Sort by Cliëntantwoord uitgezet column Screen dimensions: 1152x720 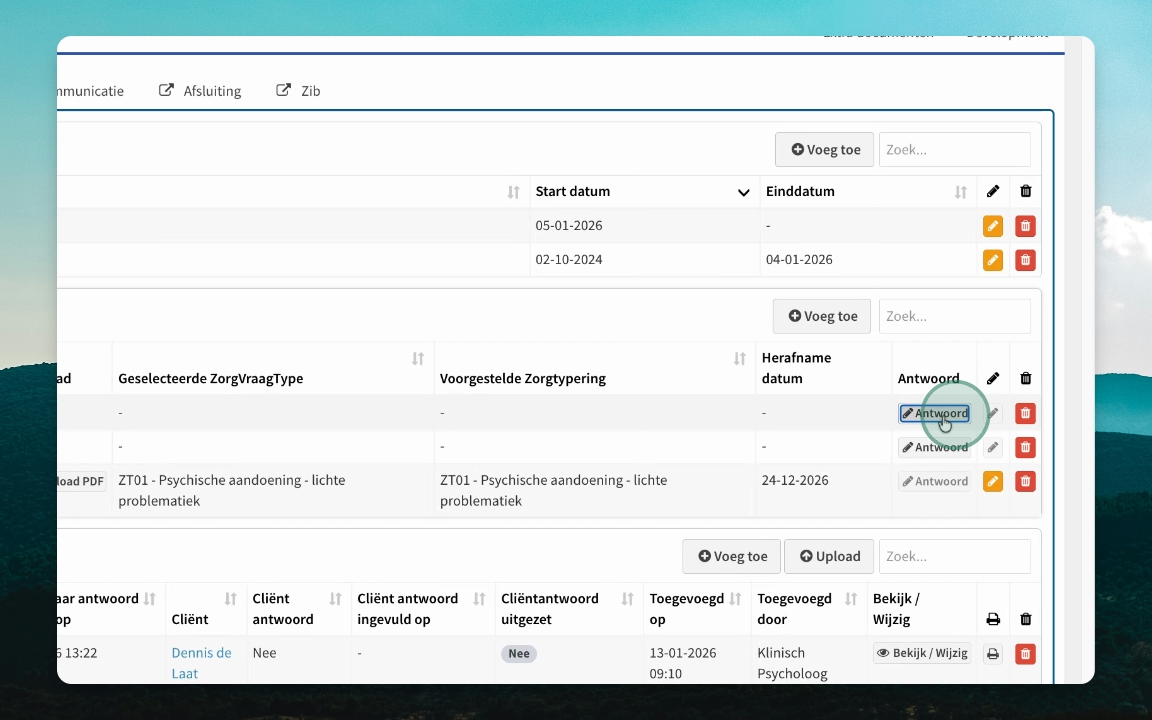(627, 599)
